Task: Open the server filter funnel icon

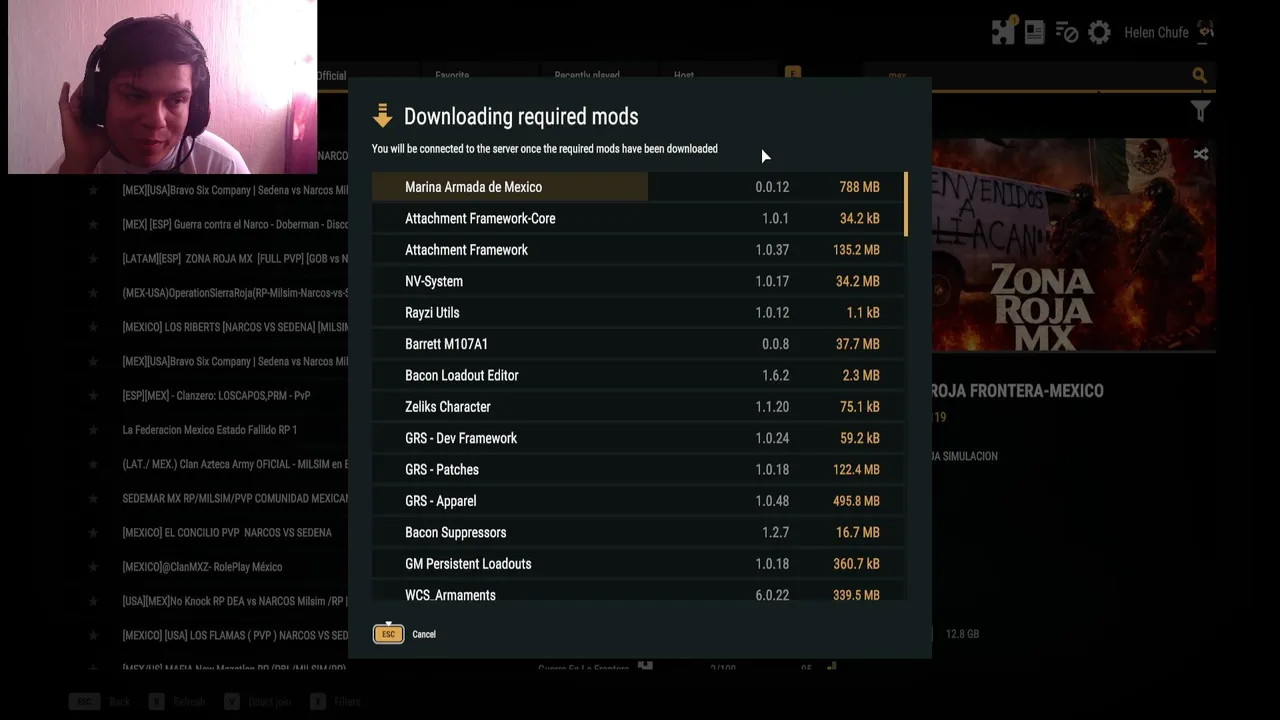Action: pos(1200,111)
